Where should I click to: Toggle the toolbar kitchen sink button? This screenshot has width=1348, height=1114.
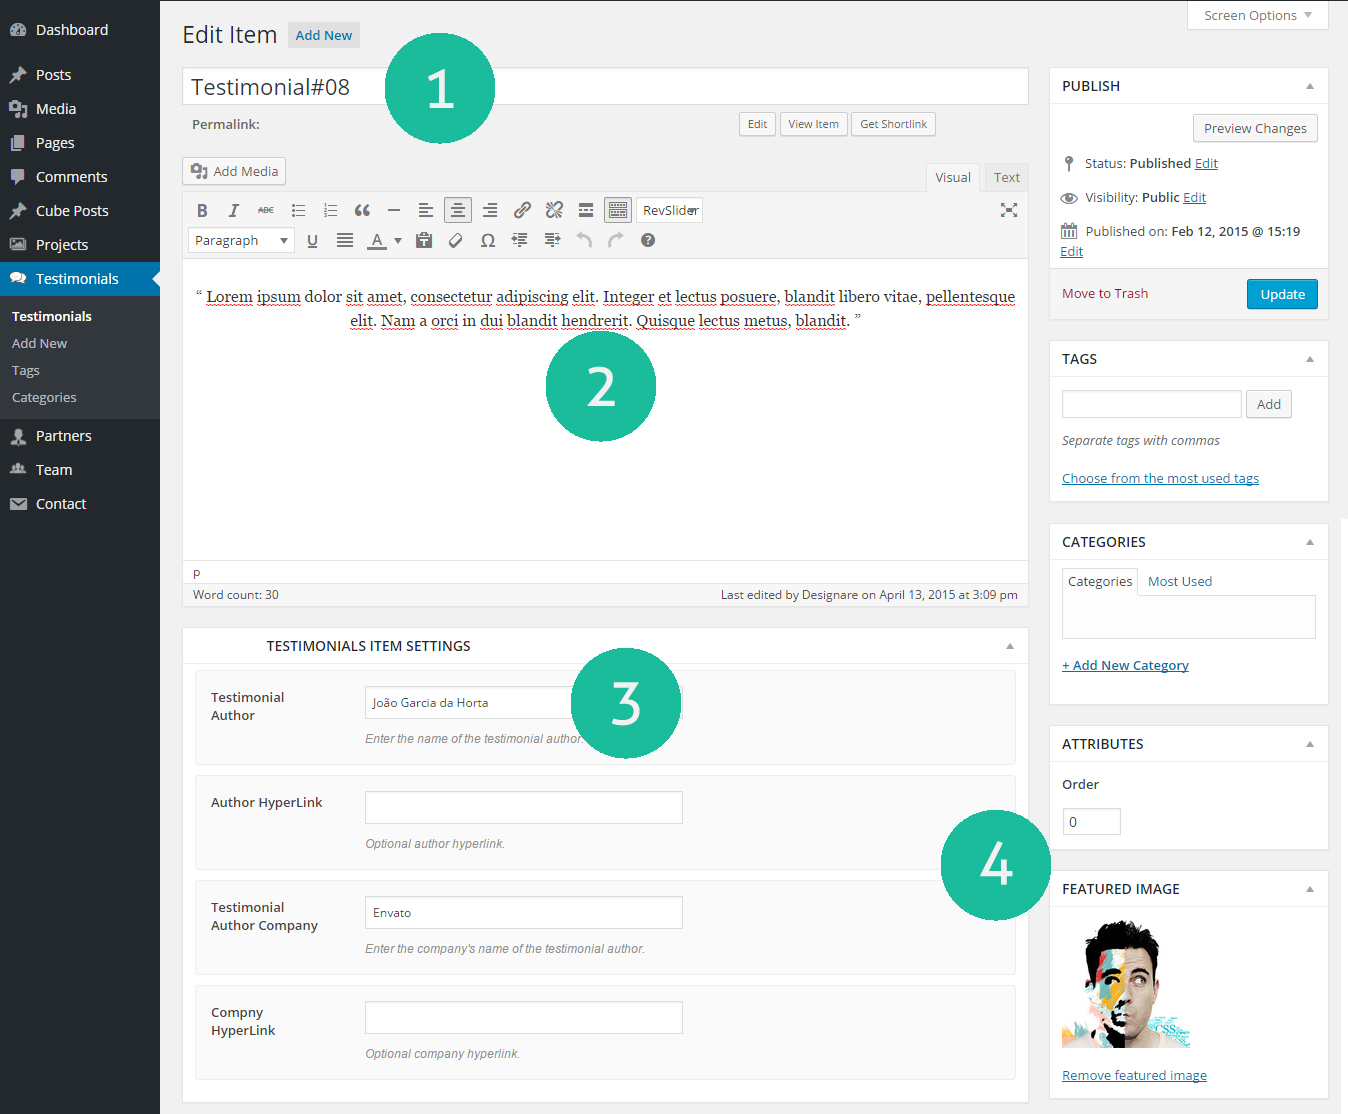coord(618,210)
